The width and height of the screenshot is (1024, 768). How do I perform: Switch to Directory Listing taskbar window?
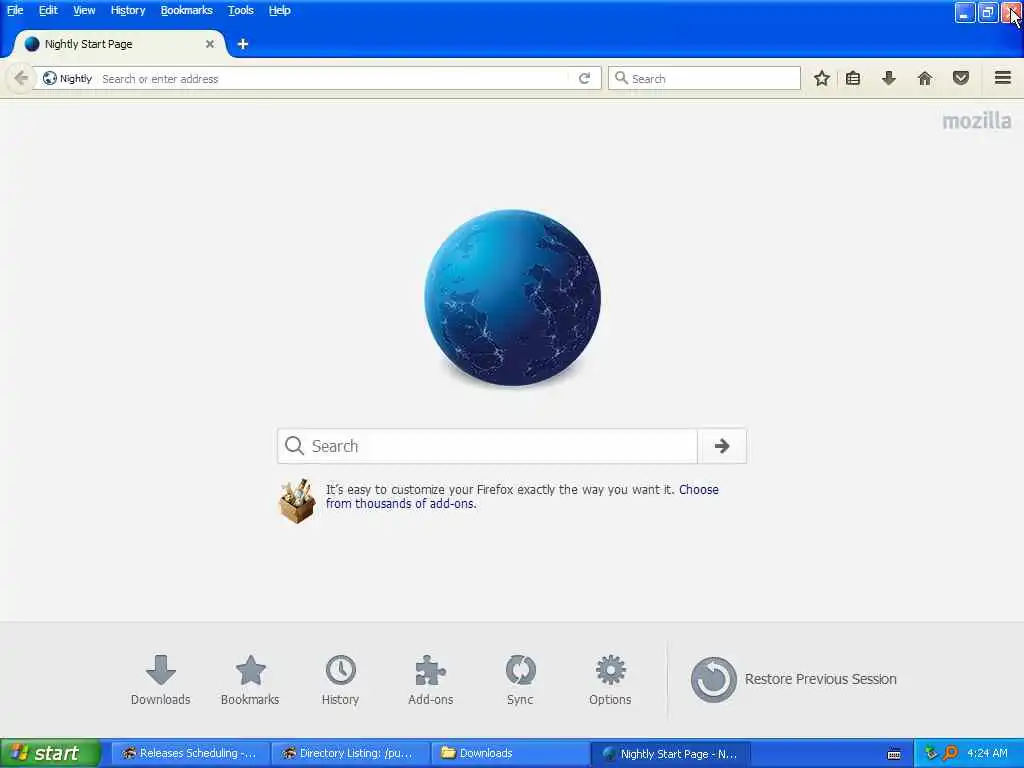(349, 753)
